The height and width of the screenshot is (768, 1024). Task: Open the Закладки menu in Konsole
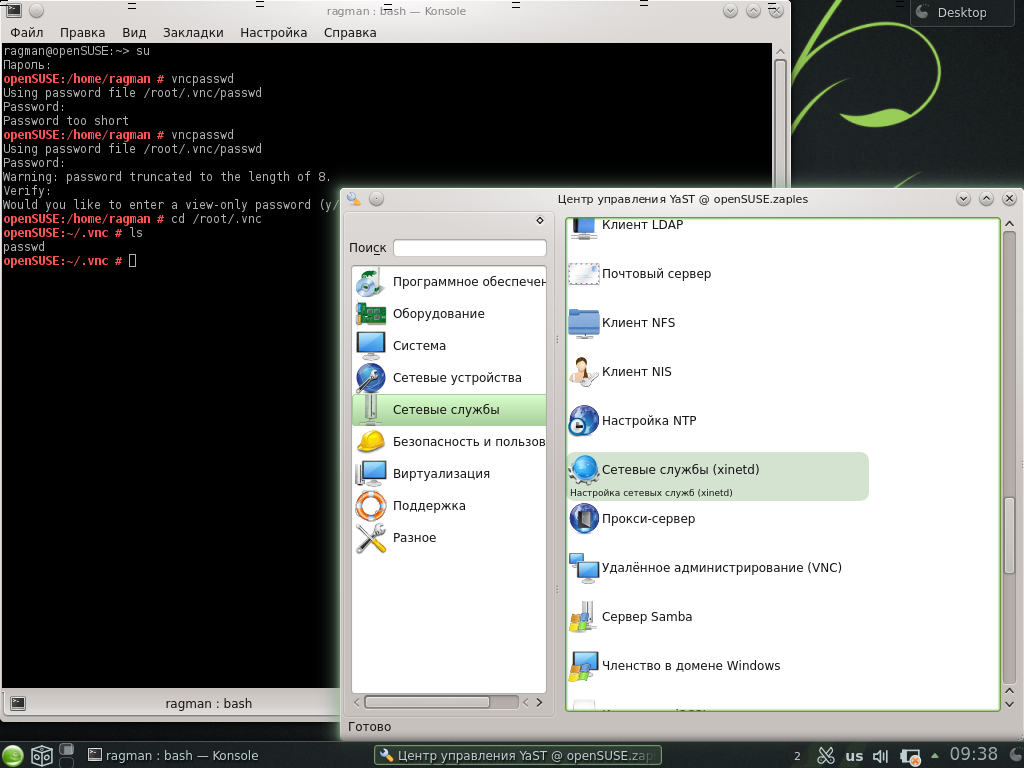(x=193, y=33)
